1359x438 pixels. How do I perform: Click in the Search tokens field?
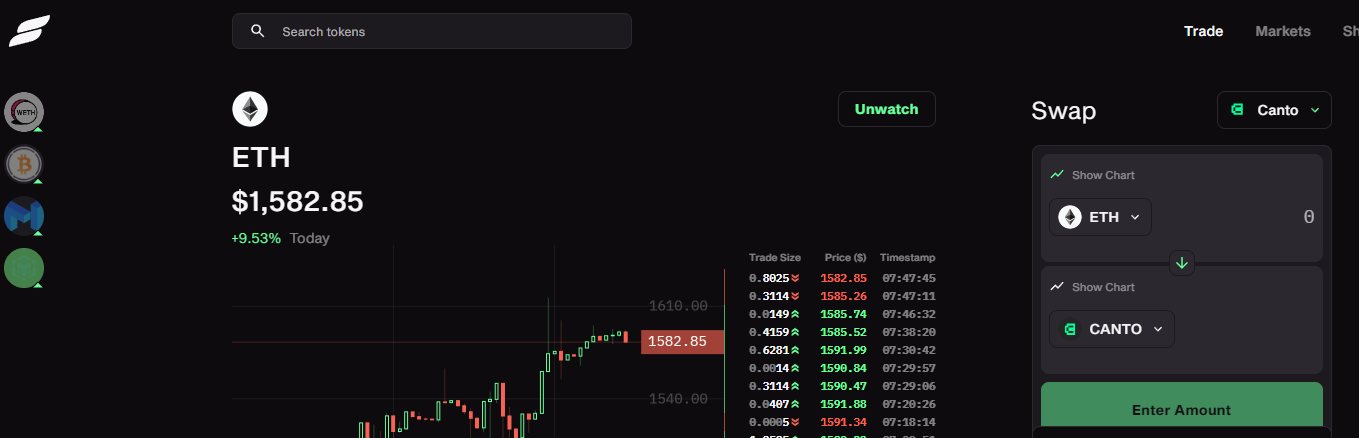tap(432, 31)
